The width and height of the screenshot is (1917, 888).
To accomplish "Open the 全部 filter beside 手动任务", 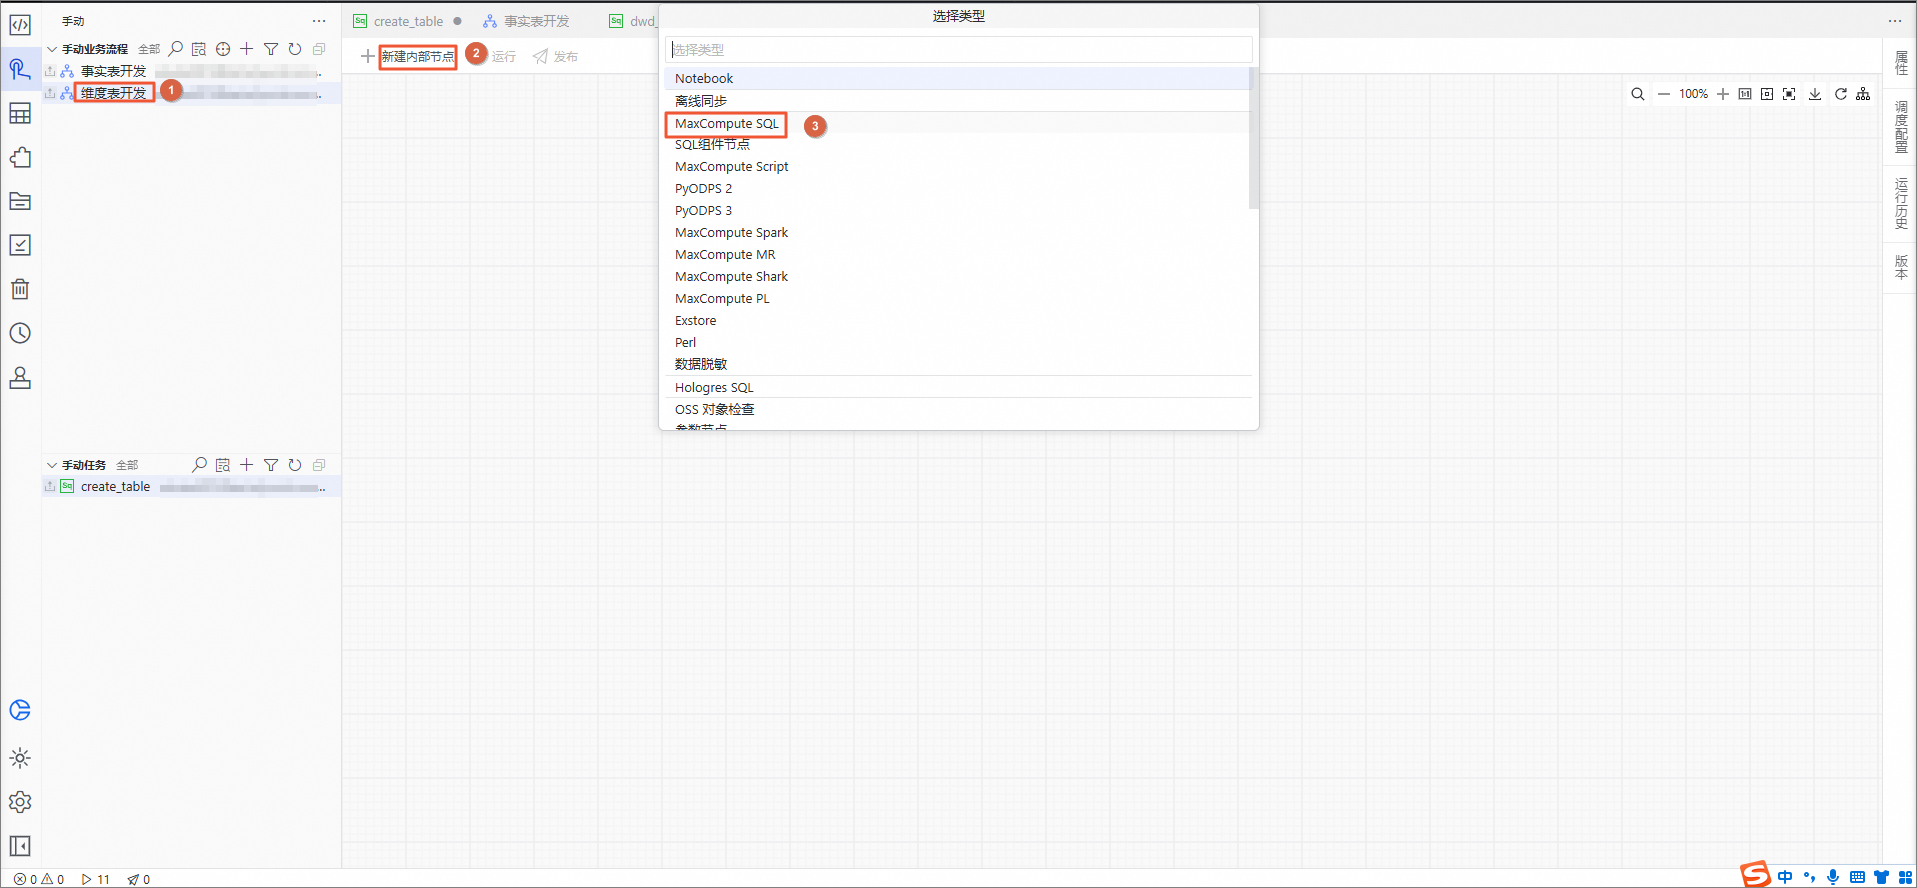I will tap(127, 465).
